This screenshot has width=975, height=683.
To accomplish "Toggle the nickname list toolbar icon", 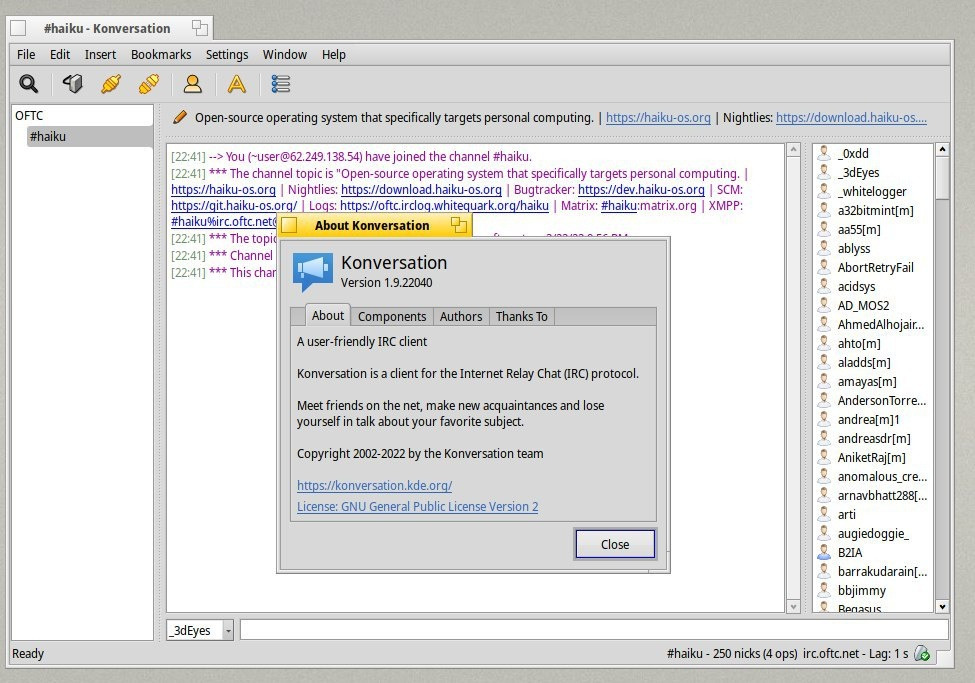I will 280,84.
